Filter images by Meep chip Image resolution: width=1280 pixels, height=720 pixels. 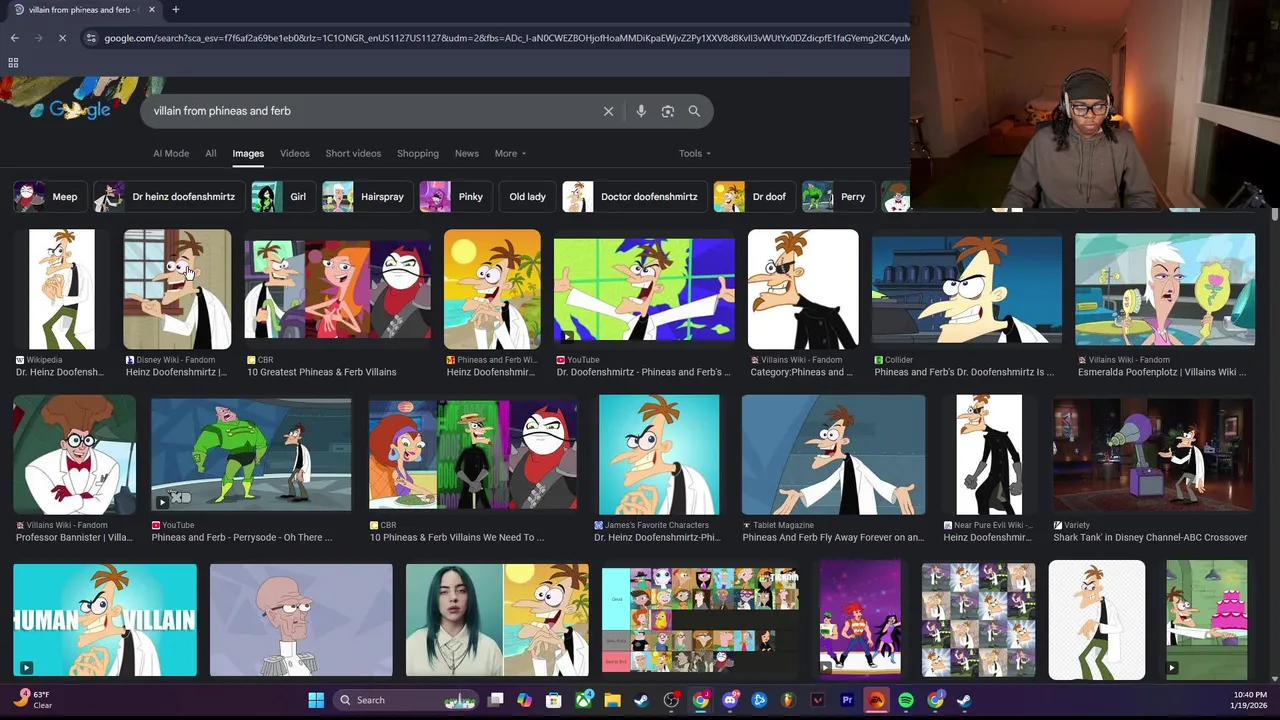pyautogui.click(x=49, y=197)
